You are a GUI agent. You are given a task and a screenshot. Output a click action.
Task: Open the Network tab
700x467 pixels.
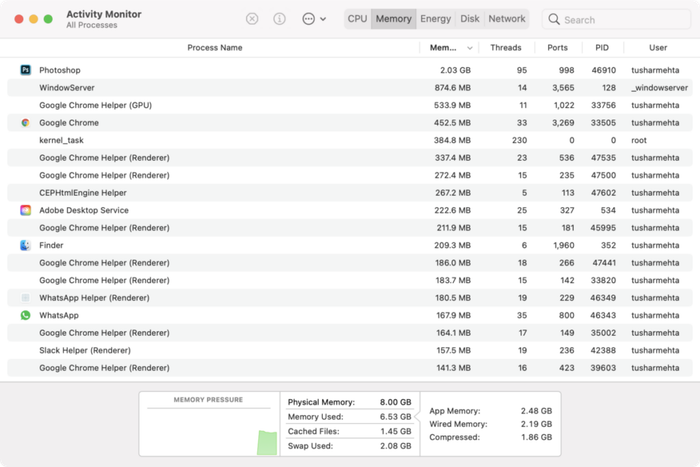point(507,19)
